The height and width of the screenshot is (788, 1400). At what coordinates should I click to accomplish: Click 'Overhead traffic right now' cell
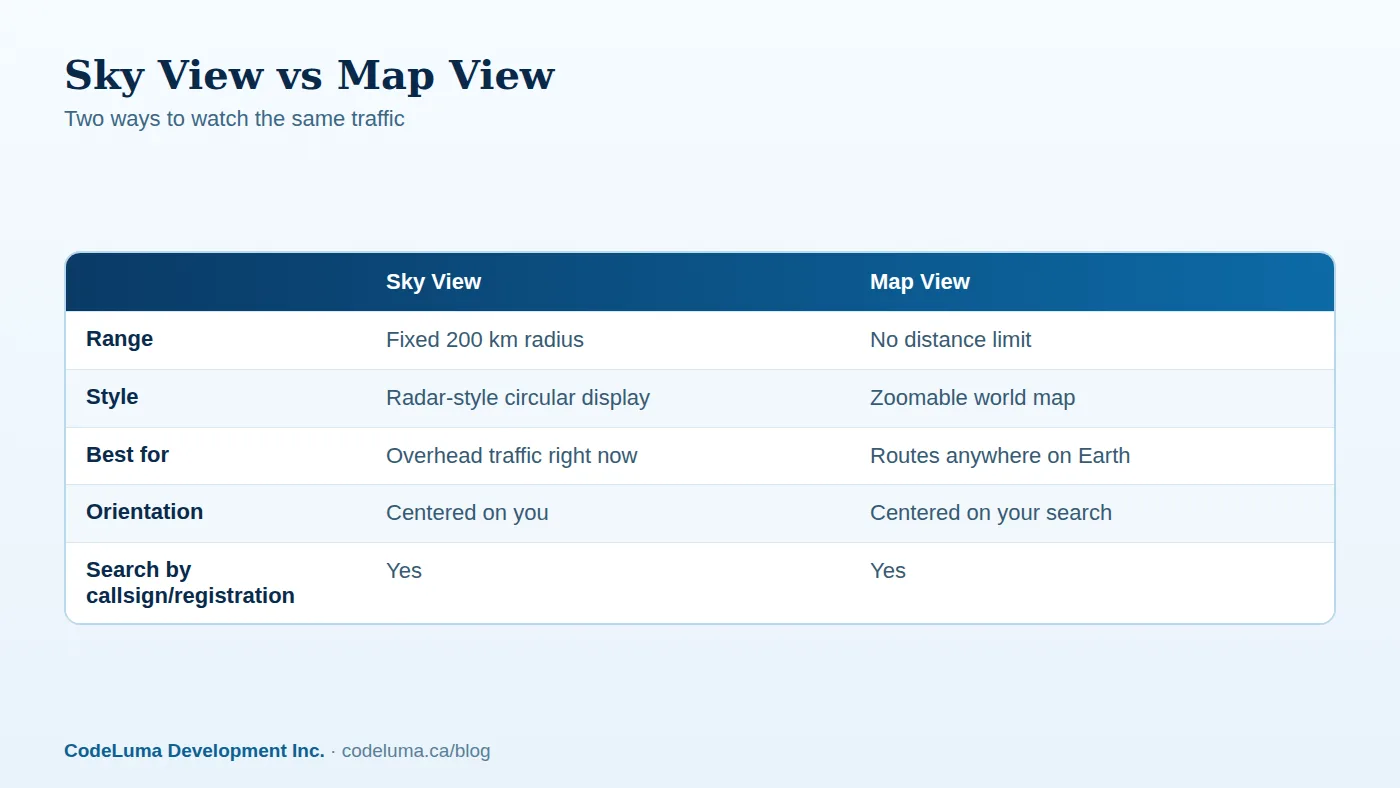point(511,456)
